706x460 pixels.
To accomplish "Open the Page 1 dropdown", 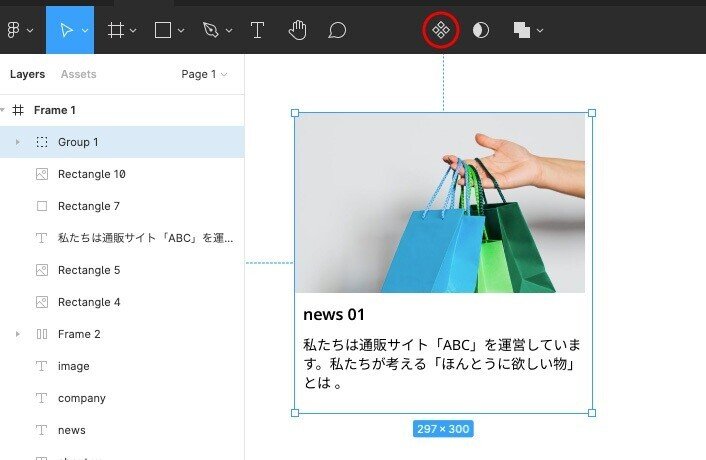I will [204, 74].
